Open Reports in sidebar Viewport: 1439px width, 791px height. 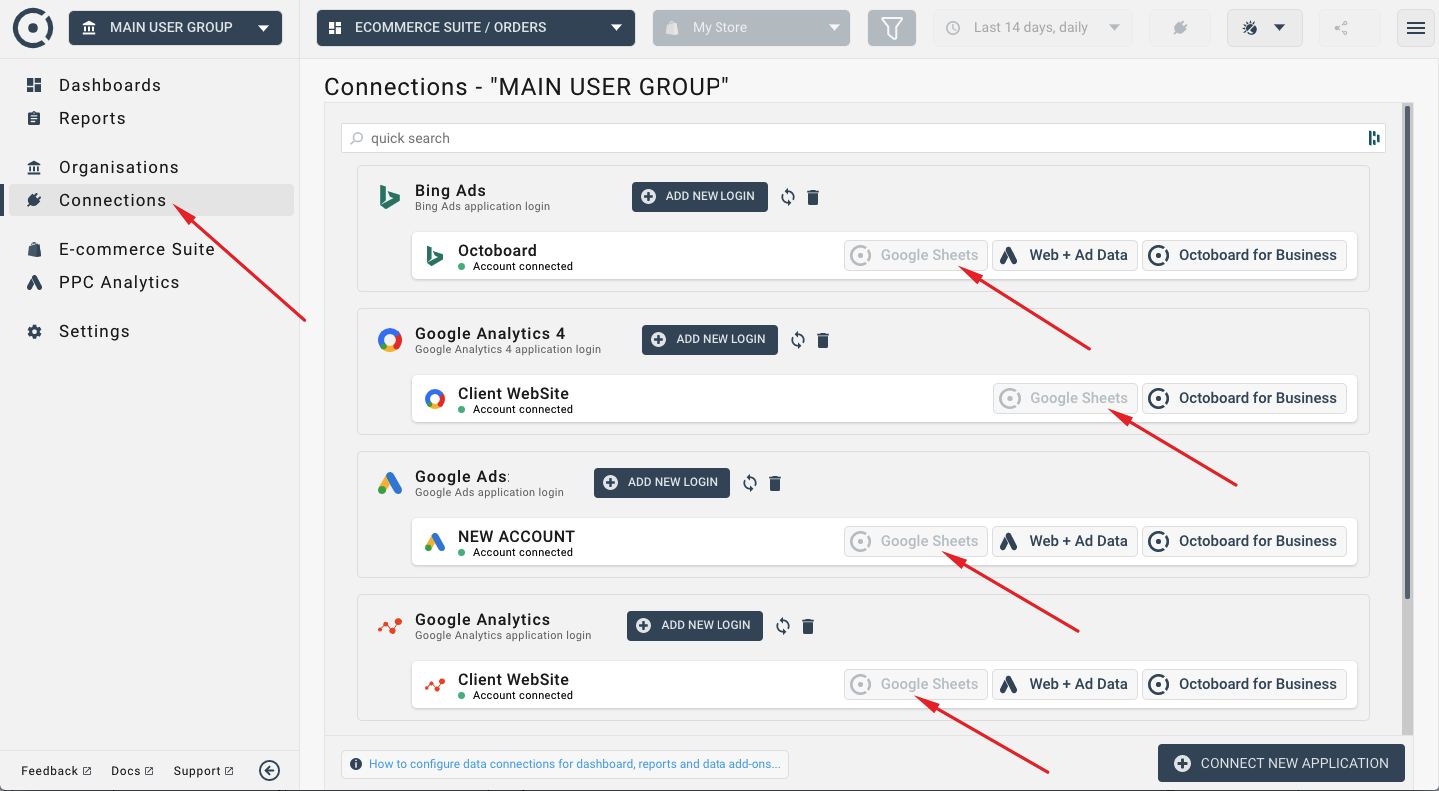click(92, 118)
